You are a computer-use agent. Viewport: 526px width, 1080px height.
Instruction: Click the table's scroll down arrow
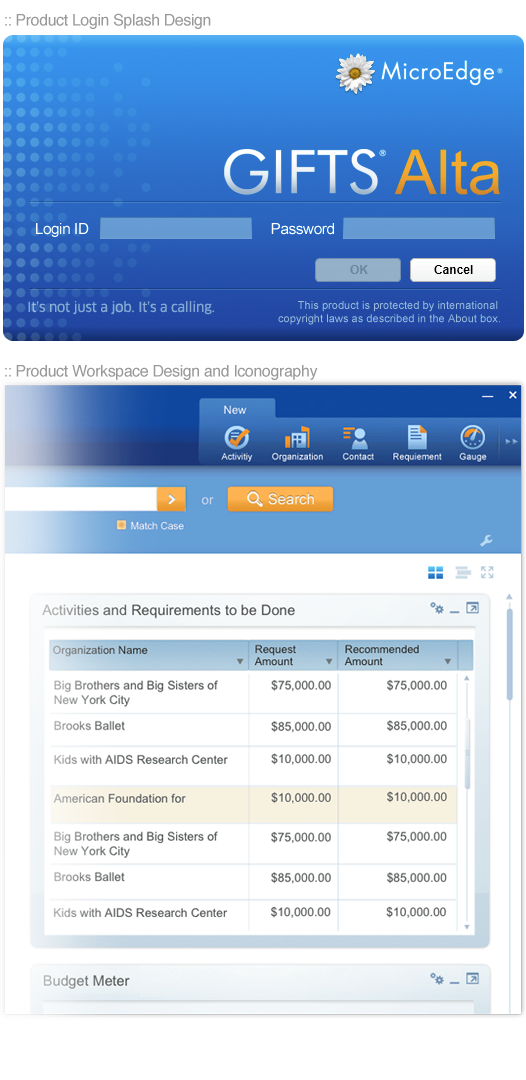point(467,927)
